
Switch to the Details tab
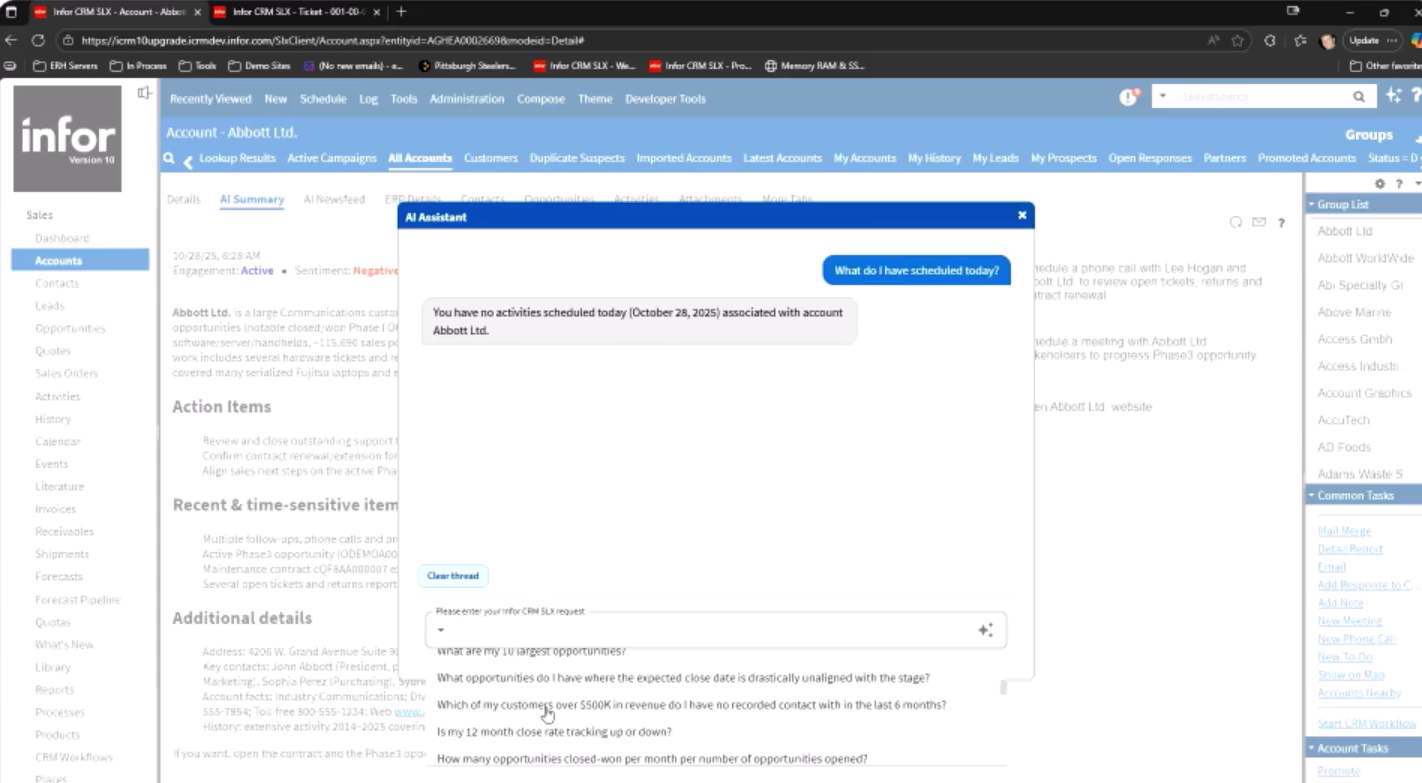(184, 200)
